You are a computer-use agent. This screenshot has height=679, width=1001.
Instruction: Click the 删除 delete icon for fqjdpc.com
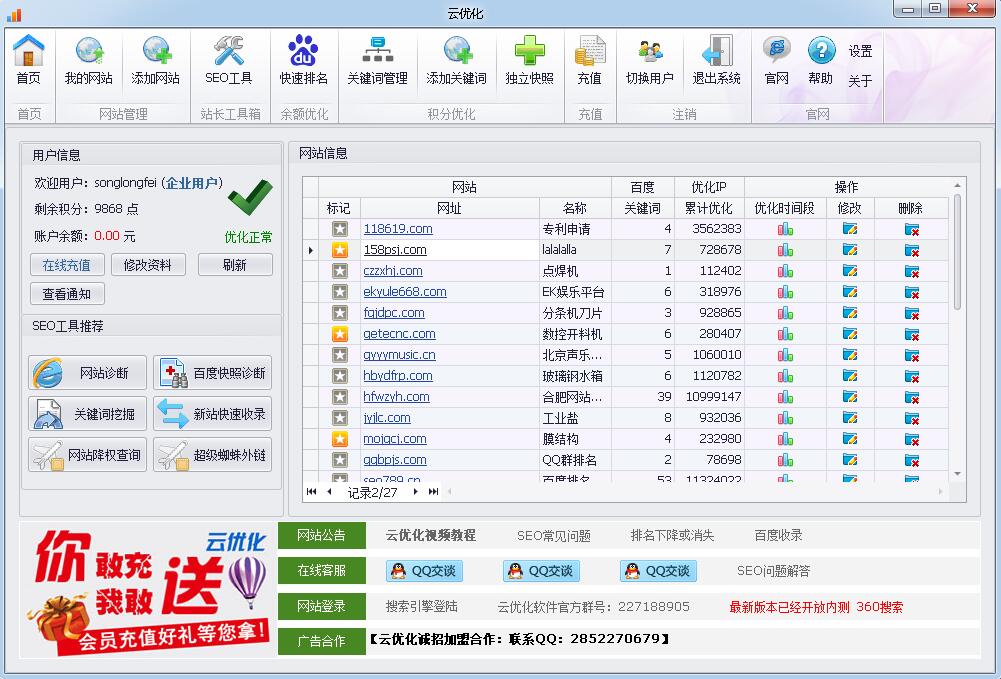(x=911, y=312)
